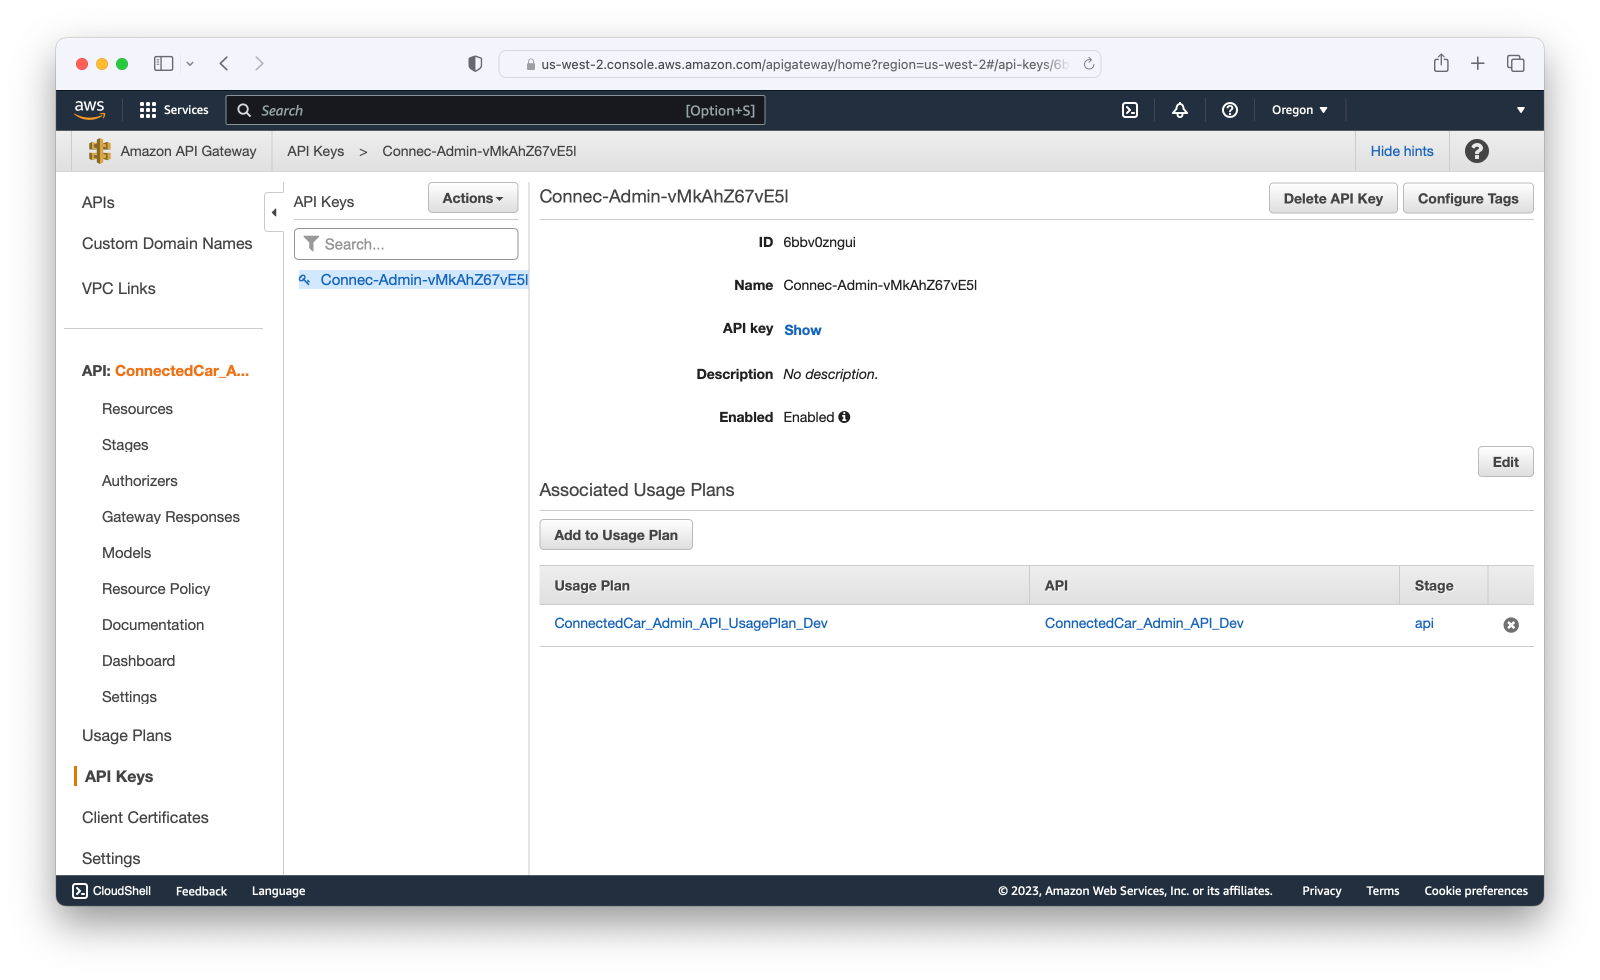
Task: Open the Oregon region selector
Action: tap(1299, 110)
